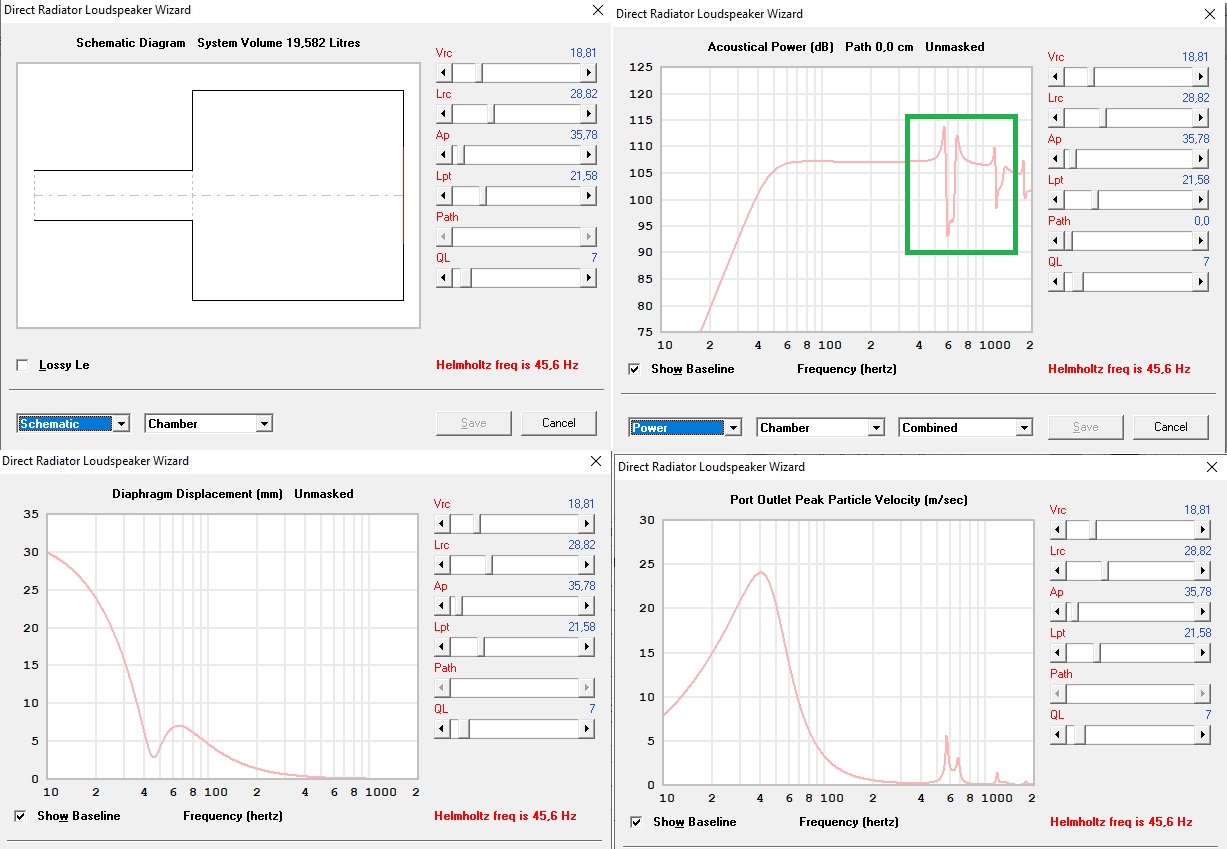Click QL value 7 in Schematic Diagram window
The width and height of the screenshot is (1227, 849).
click(592, 258)
